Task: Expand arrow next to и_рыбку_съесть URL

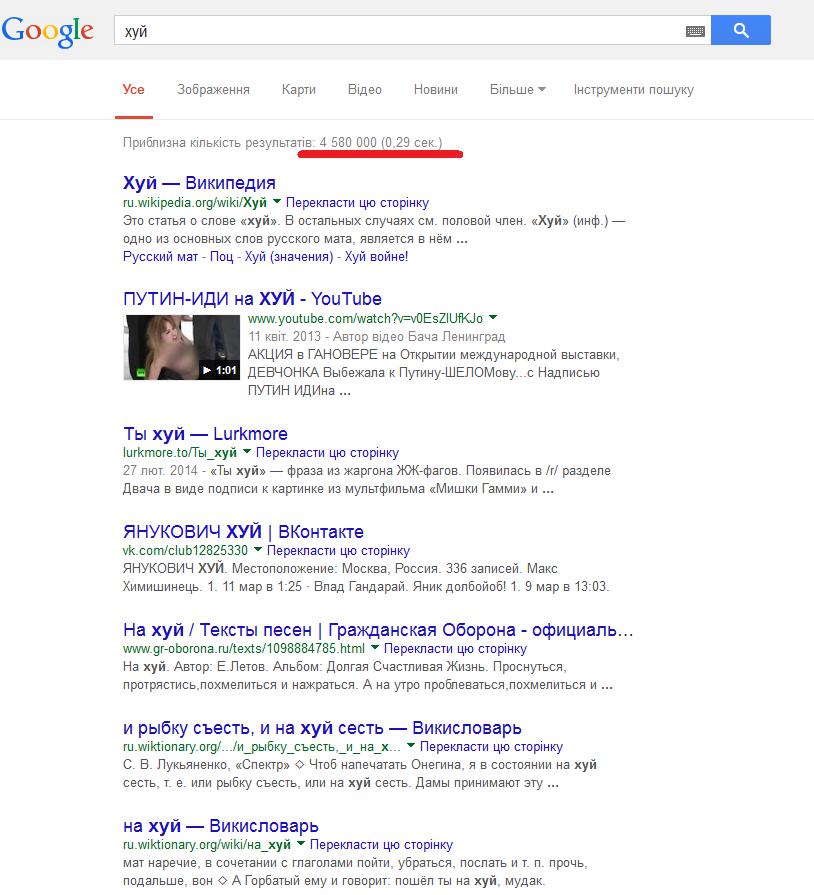Action: 410,746
